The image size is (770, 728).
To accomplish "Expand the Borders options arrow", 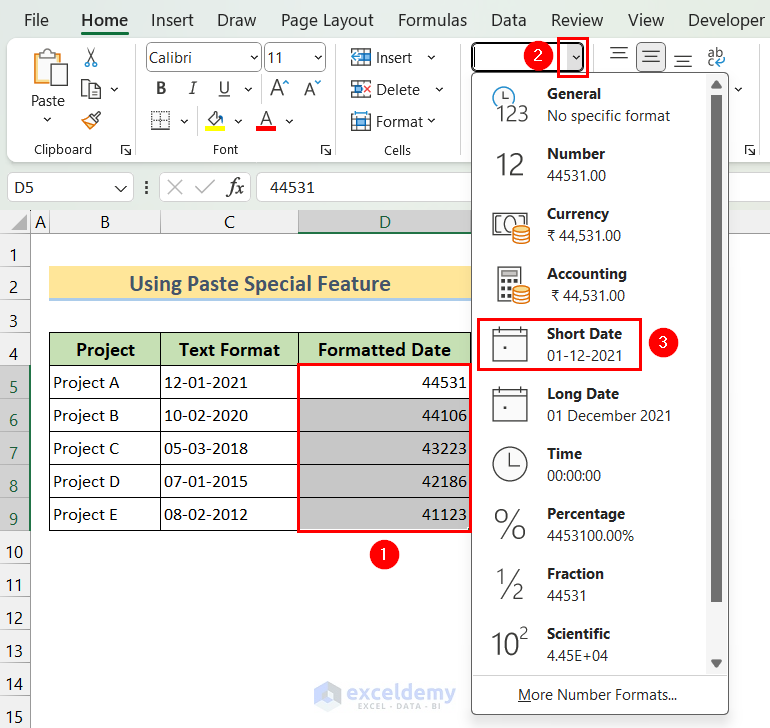I will (x=184, y=121).
